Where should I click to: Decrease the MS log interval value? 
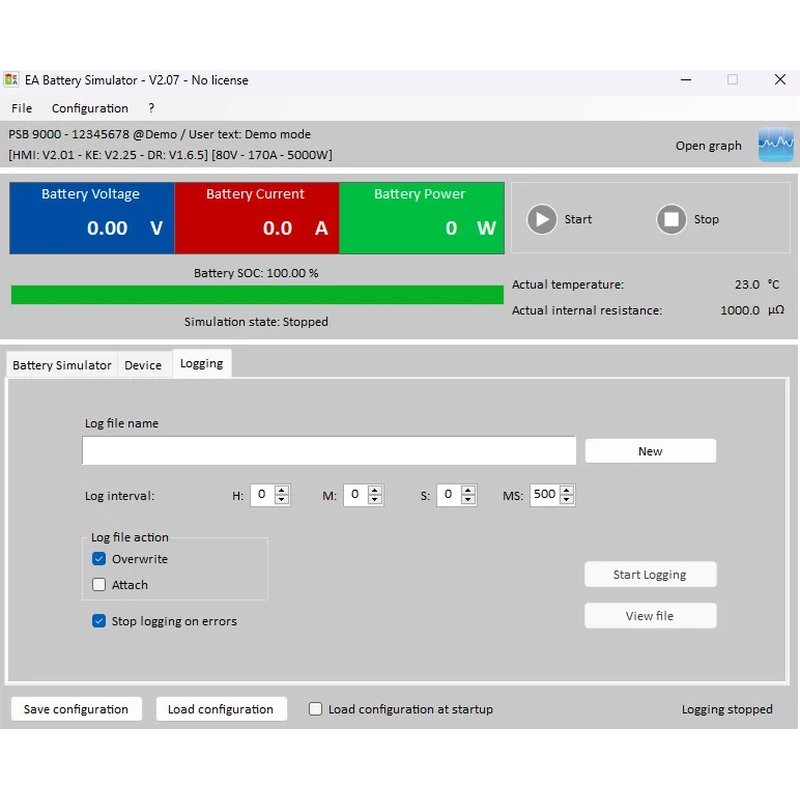[566, 499]
